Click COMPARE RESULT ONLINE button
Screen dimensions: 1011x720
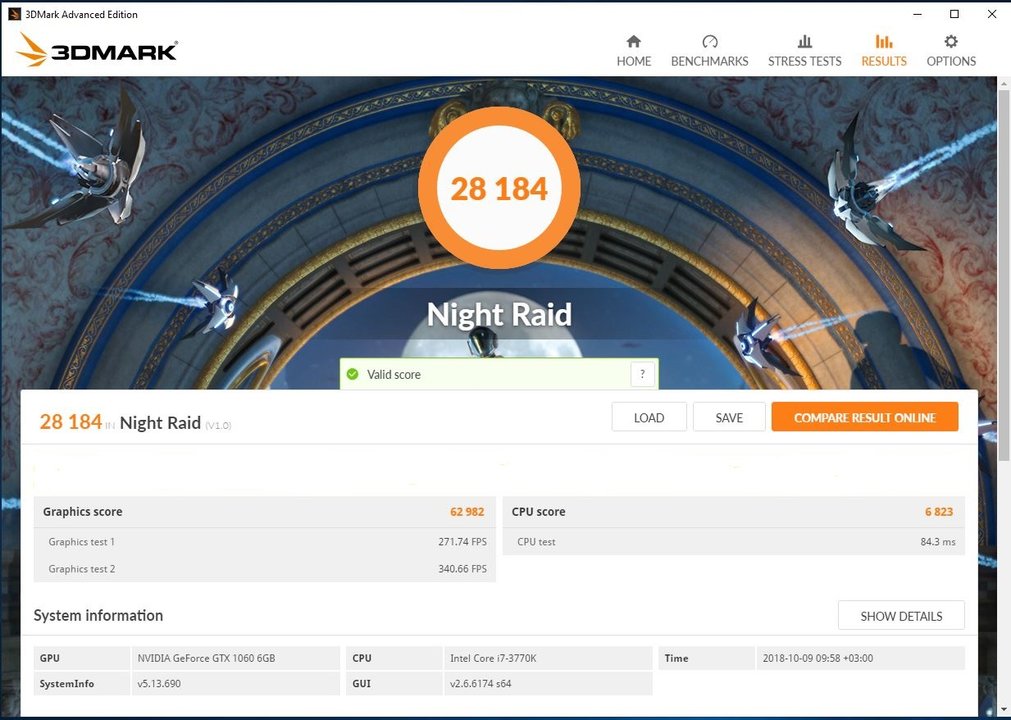(x=865, y=418)
